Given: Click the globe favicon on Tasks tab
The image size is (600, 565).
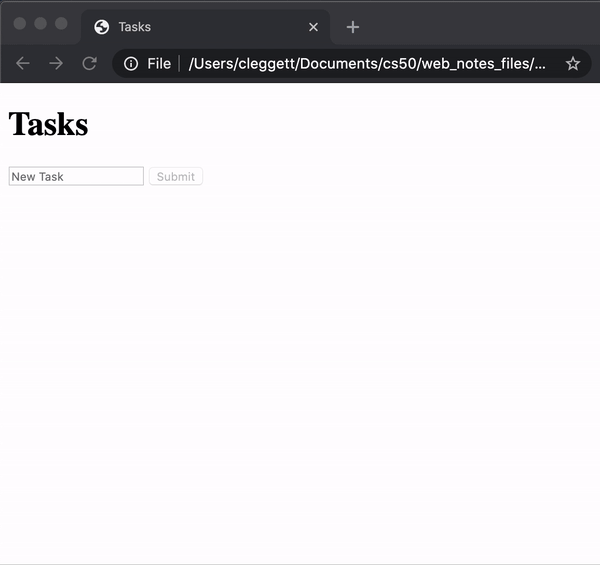Looking at the screenshot, I should pos(101,27).
